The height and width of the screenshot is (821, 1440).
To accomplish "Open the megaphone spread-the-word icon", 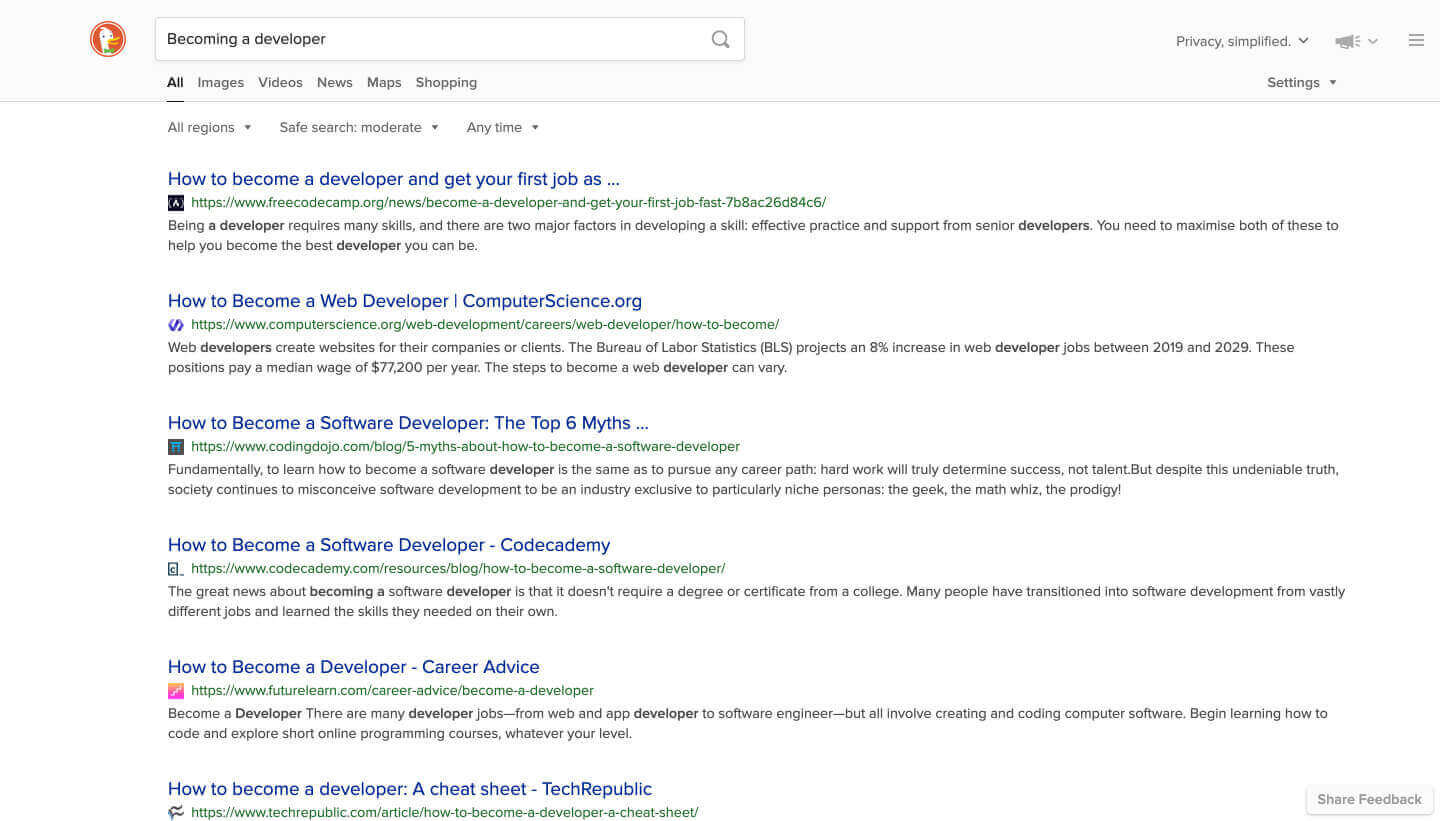I will point(1347,41).
